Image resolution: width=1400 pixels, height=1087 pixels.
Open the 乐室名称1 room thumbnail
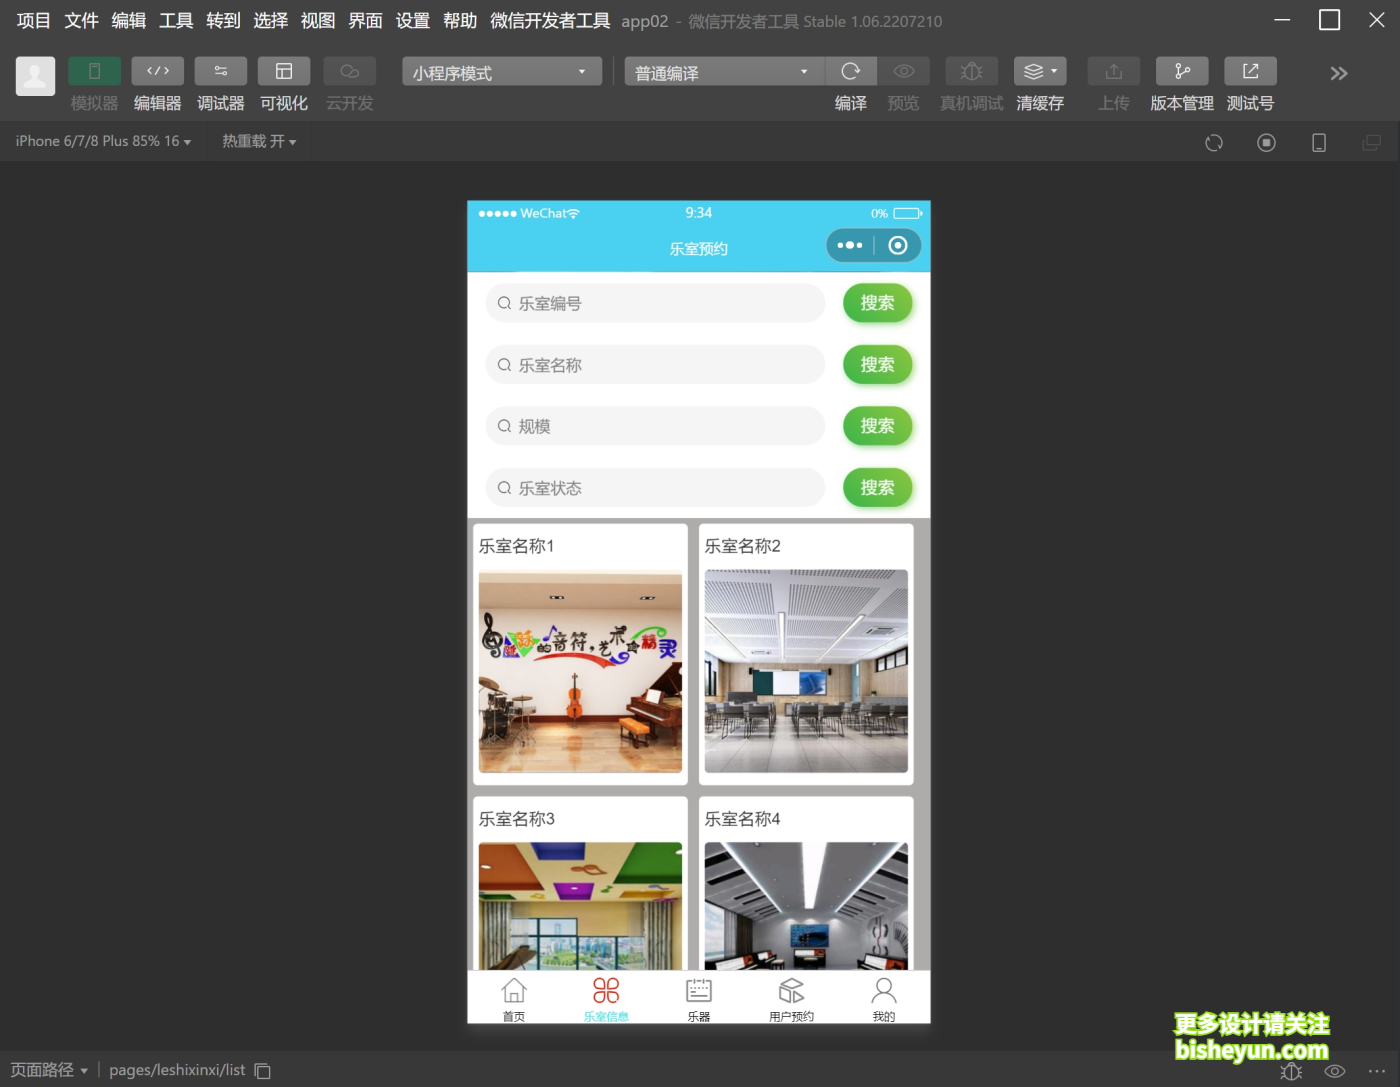pyautogui.click(x=580, y=671)
